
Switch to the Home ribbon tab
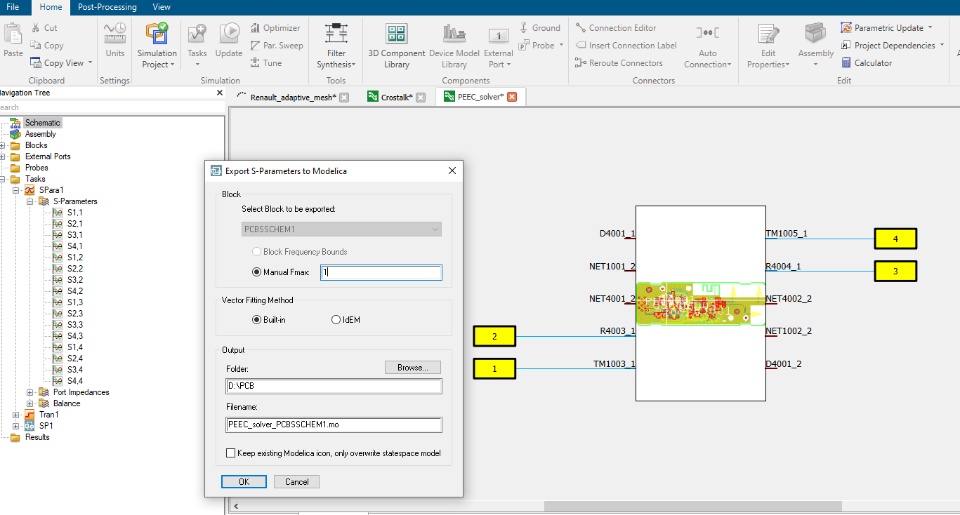51,7
